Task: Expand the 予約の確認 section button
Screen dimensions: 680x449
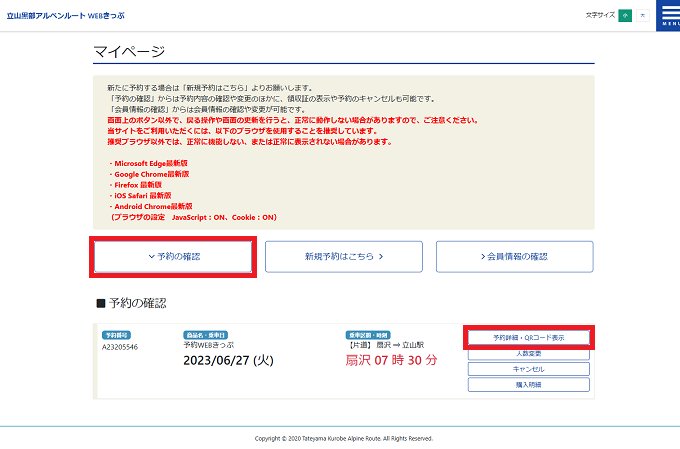Action: click(173, 257)
